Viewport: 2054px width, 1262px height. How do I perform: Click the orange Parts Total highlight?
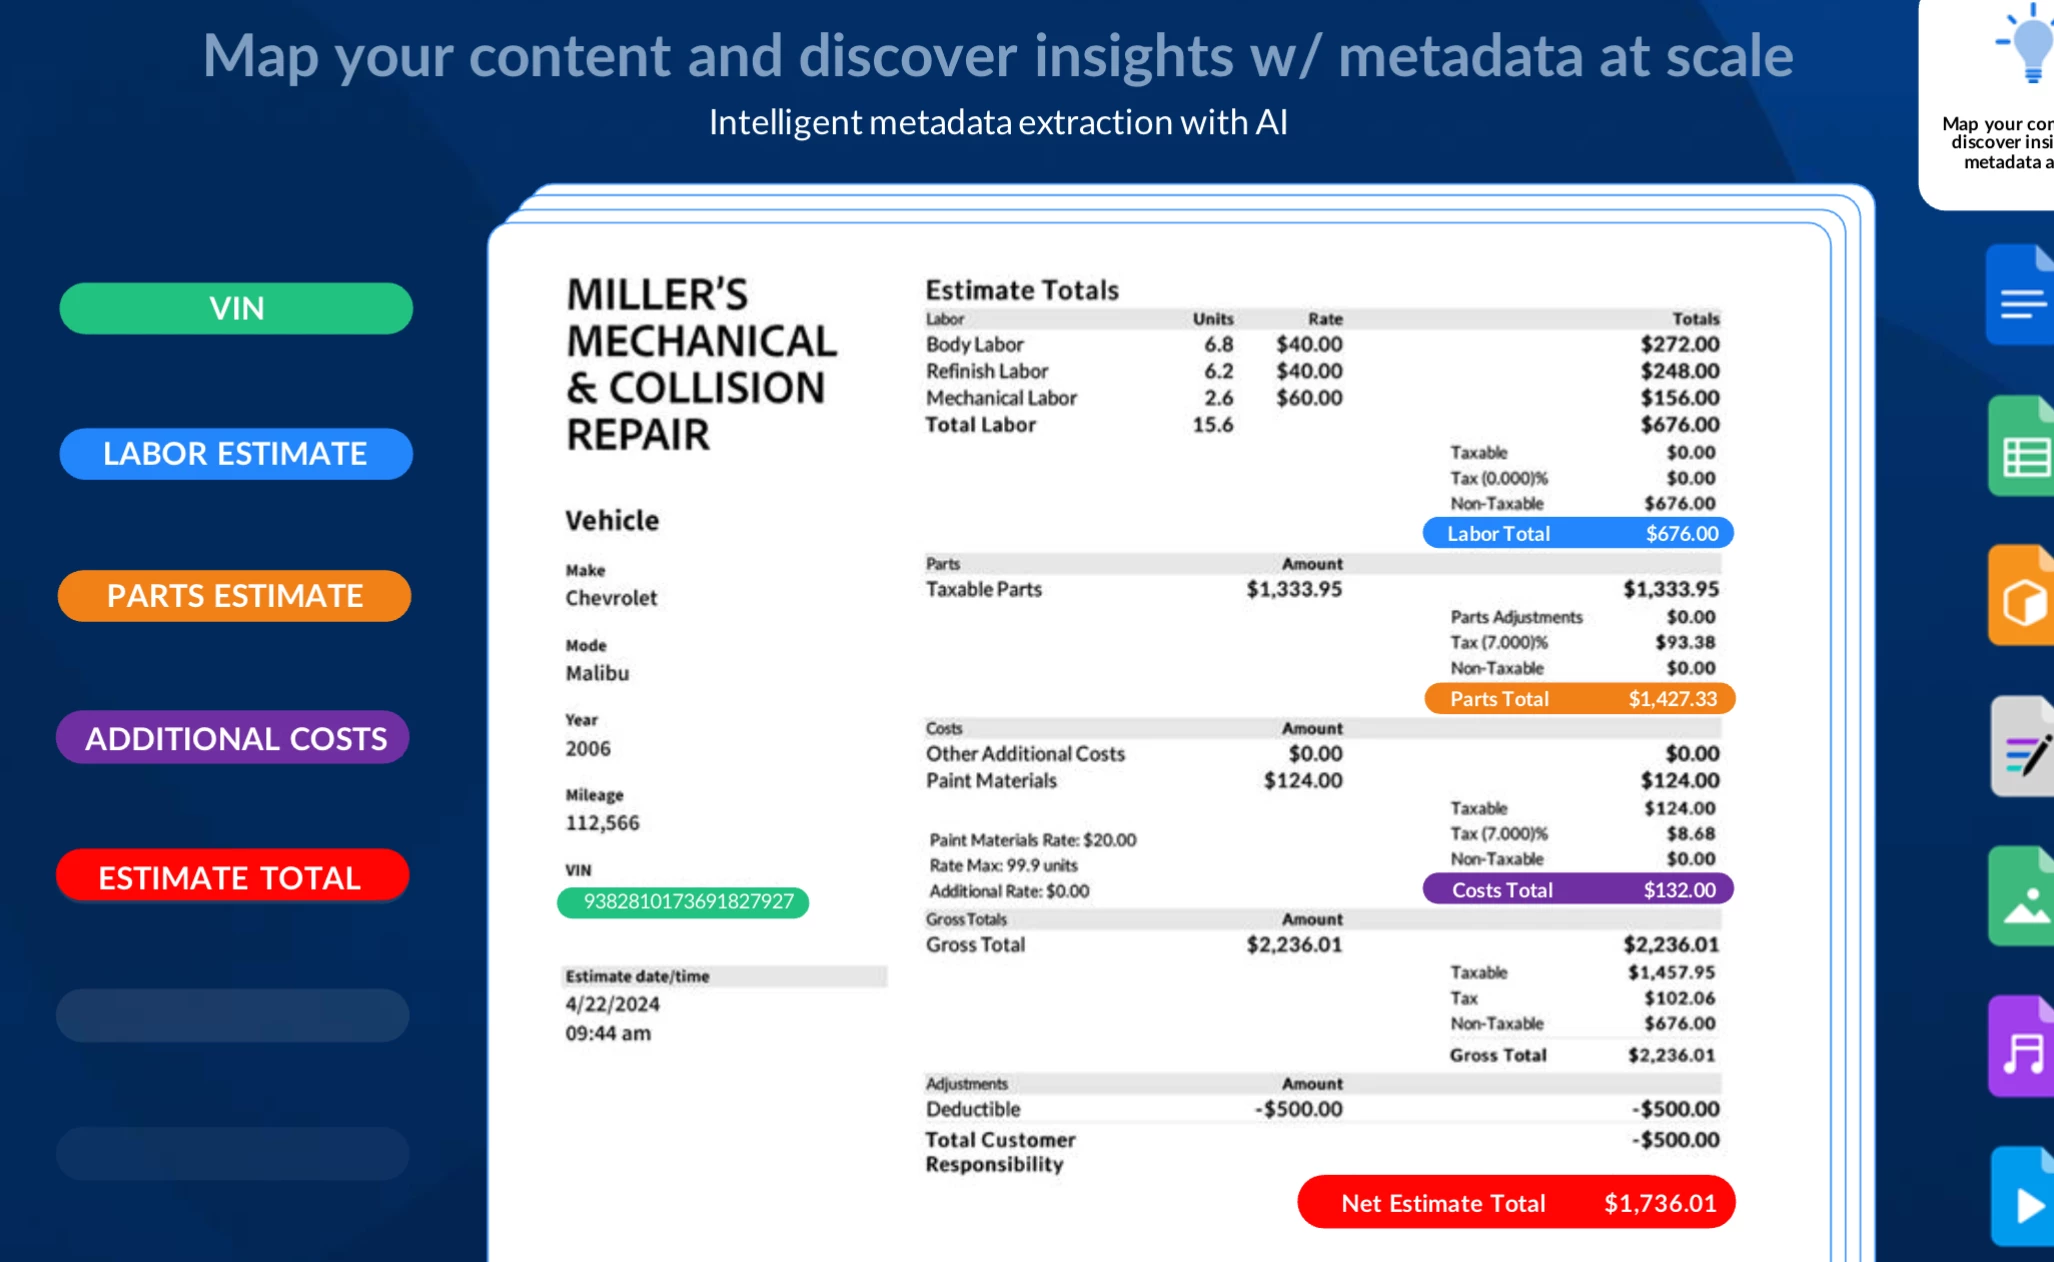(x=1578, y=699)
